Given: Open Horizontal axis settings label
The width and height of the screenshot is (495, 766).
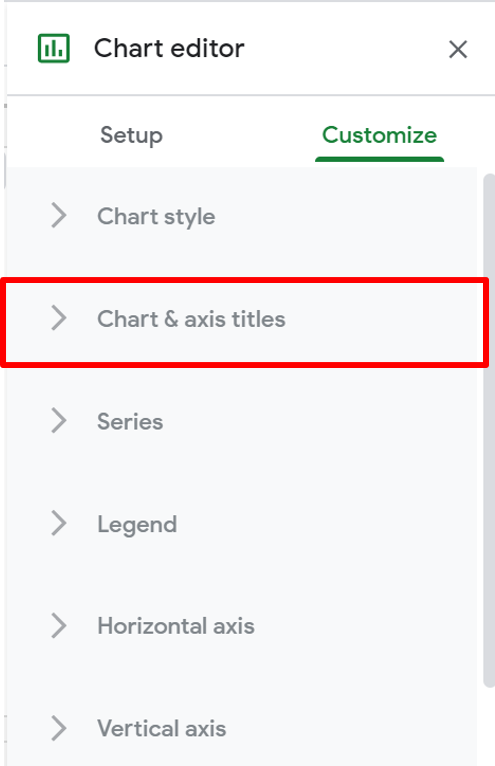Looking at the screenshot, I should click(x=176, y=626).
